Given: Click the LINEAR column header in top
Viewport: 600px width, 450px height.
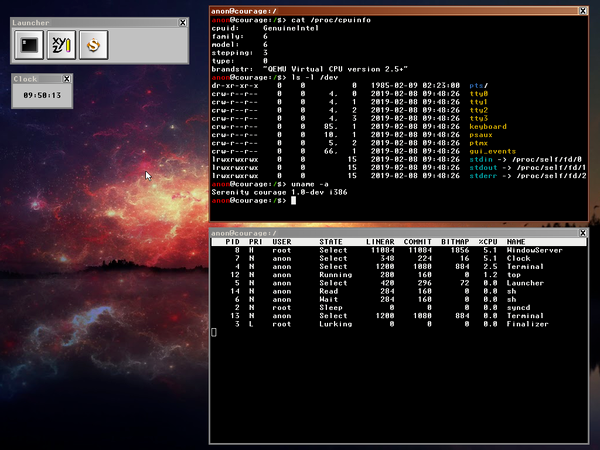Looking at the screenshot, I should coord(380,242).
